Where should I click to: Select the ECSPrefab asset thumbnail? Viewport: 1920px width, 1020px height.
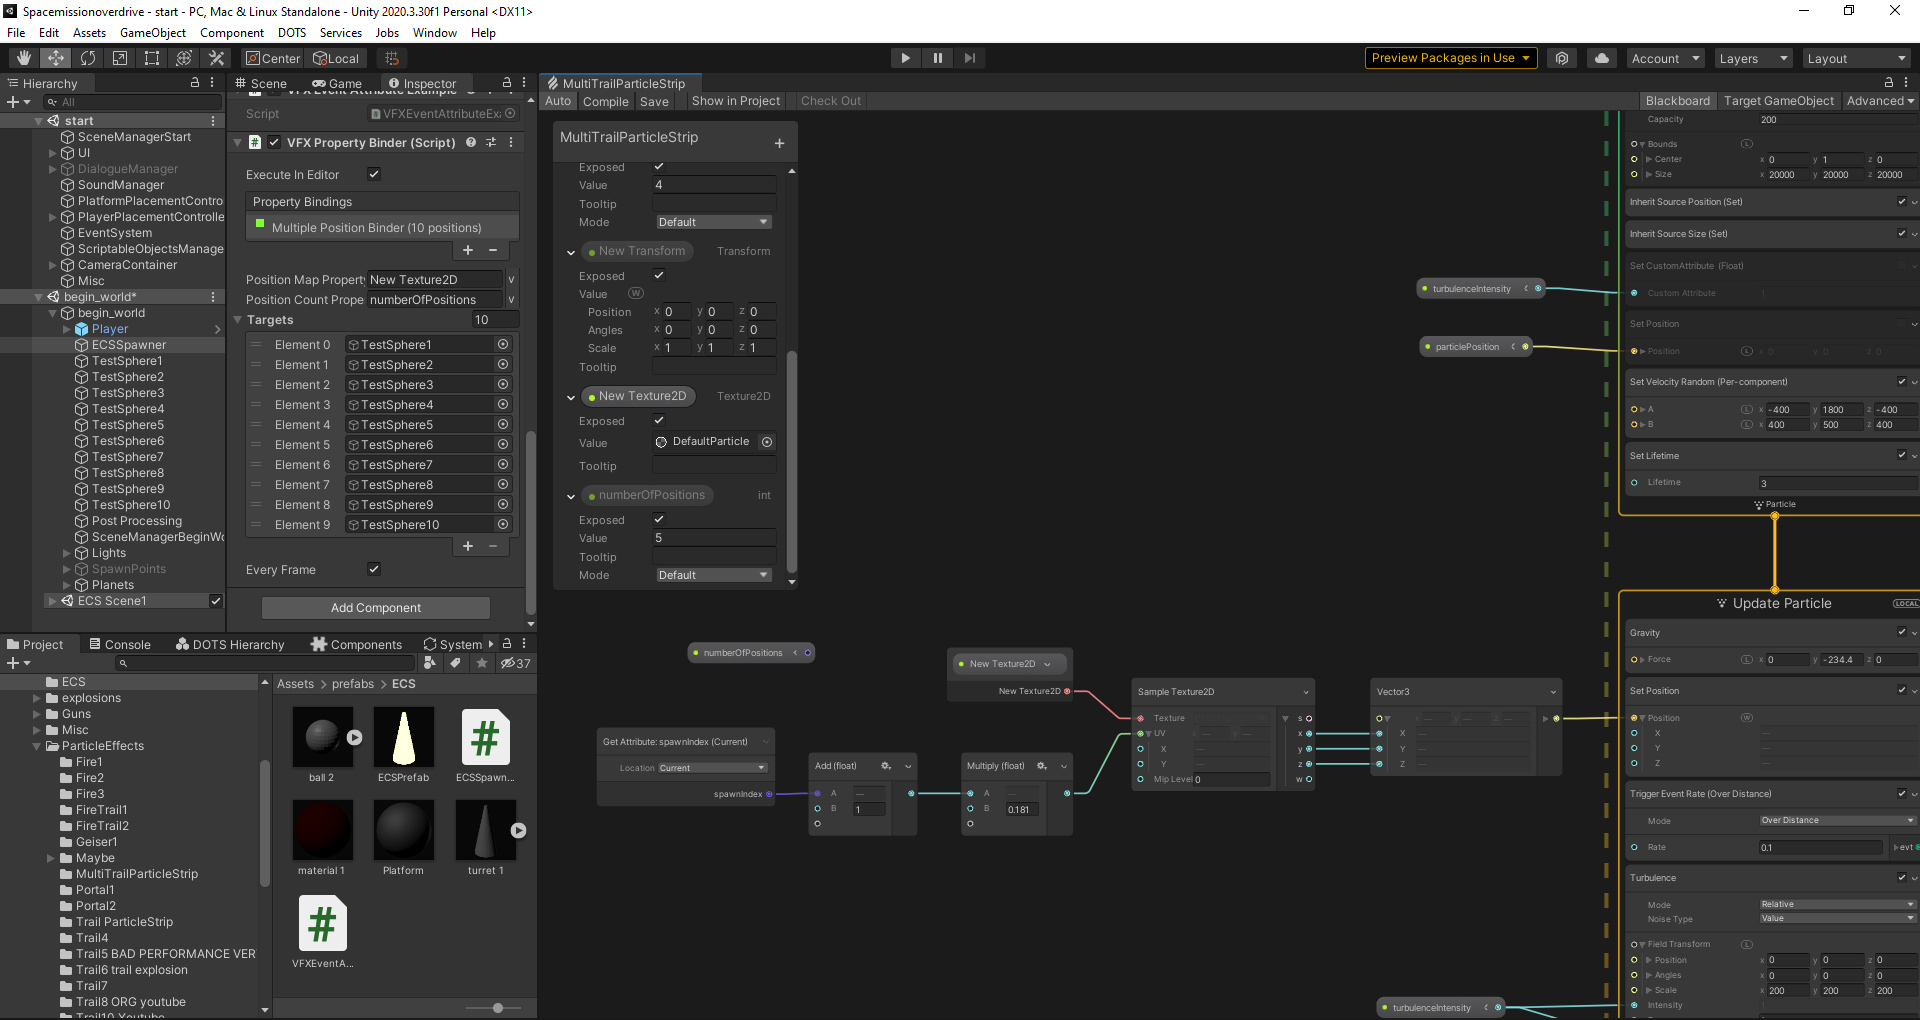coord(403,738)
